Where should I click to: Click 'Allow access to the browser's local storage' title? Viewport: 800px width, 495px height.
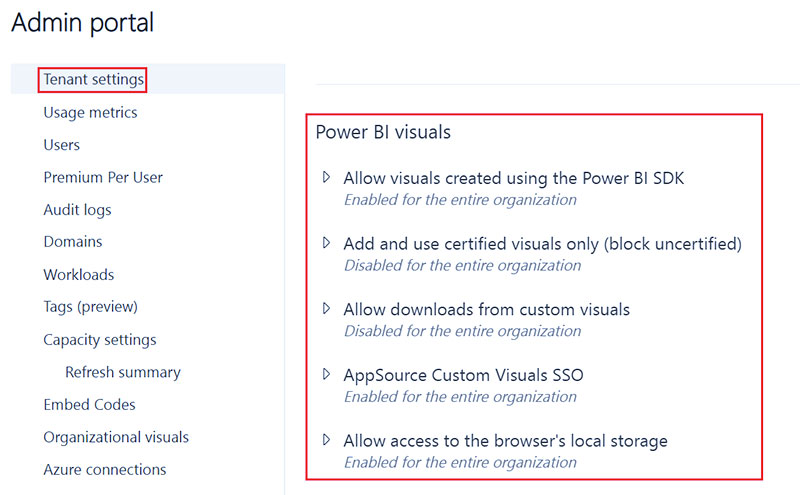[506, 441]
